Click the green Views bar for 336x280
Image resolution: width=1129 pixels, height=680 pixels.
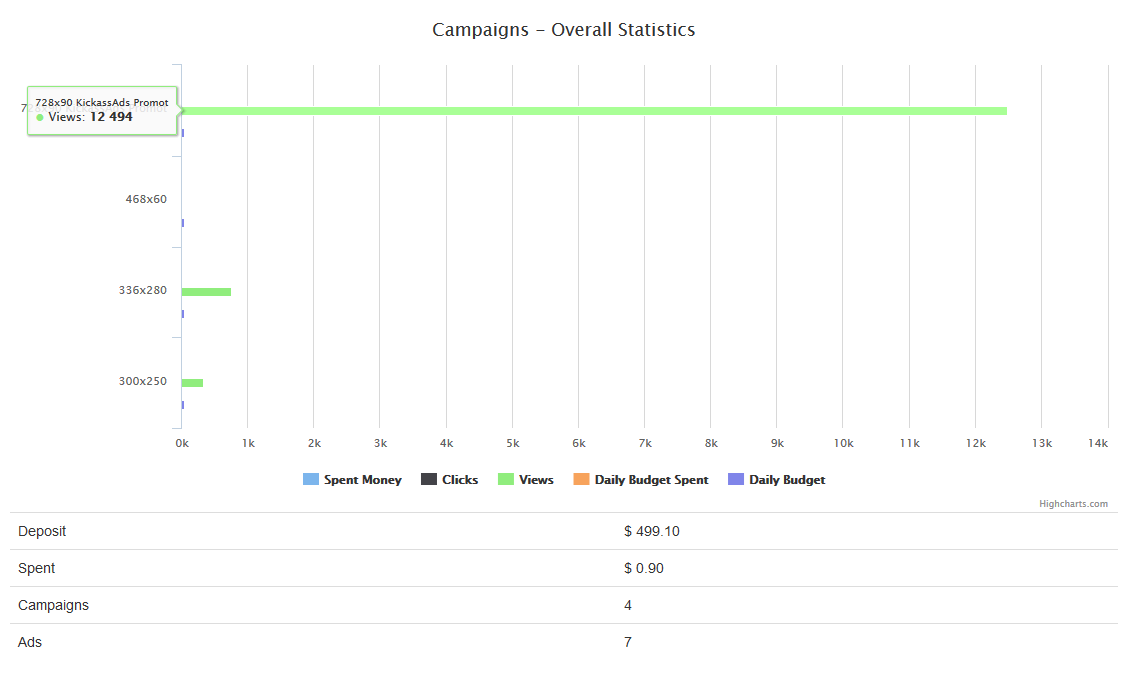(x=206, y=292)
